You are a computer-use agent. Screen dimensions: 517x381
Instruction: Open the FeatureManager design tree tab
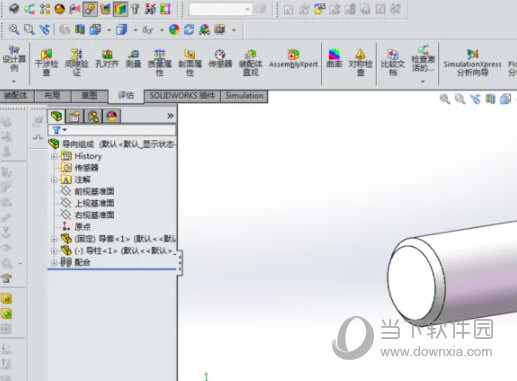point(57,116)
